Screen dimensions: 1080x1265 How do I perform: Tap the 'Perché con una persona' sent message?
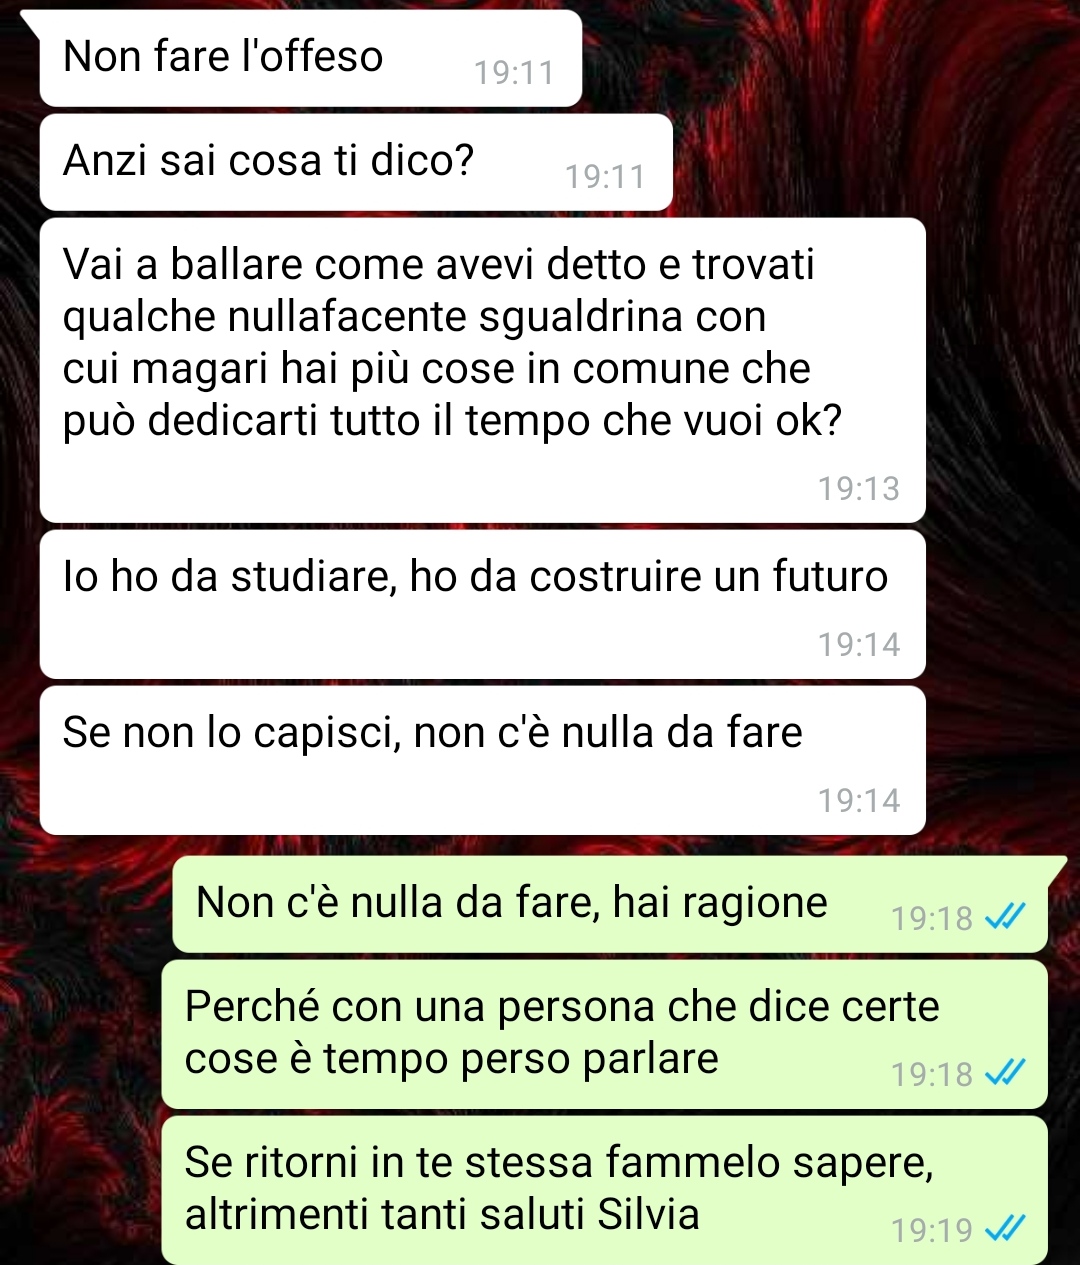click(604, 1034)
